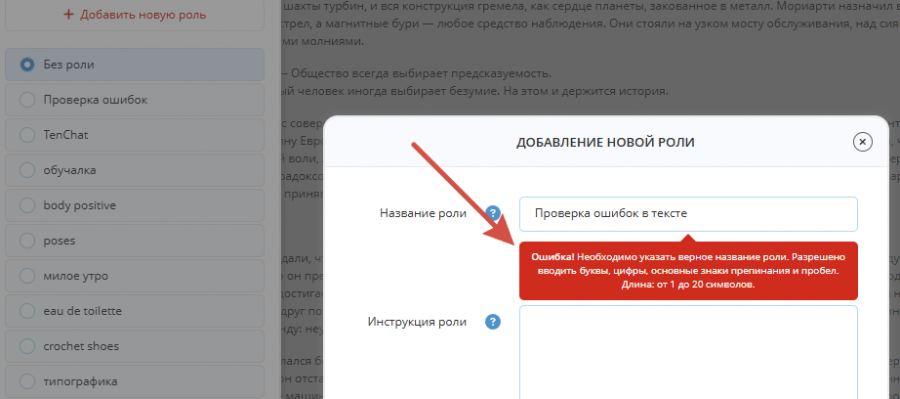
Task: Choose the crochet shoes role
Action: pyautogui.click(x=135, y=346)
